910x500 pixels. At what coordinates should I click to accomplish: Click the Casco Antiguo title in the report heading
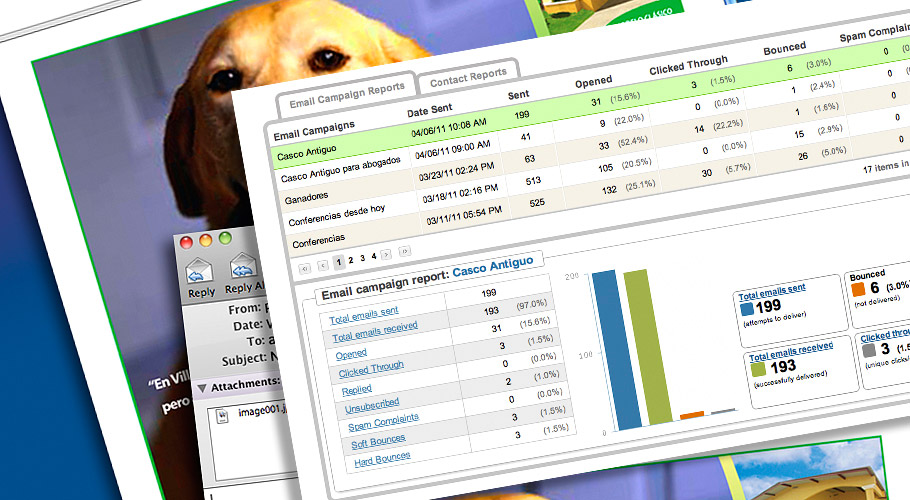pos(493,266)
